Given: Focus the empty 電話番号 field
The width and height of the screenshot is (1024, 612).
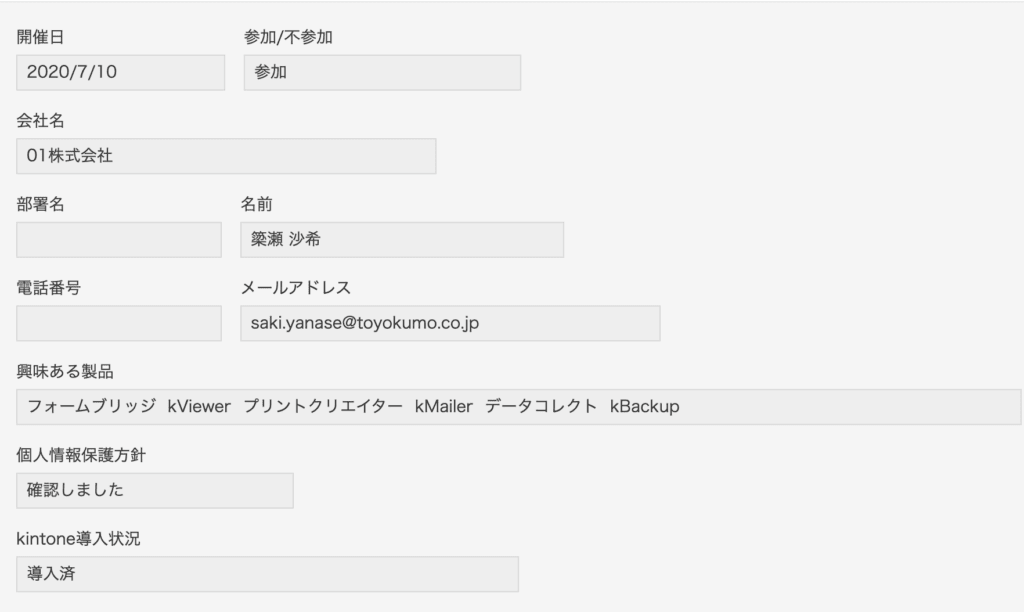Looking at the screenshot, I should (119, 323).
